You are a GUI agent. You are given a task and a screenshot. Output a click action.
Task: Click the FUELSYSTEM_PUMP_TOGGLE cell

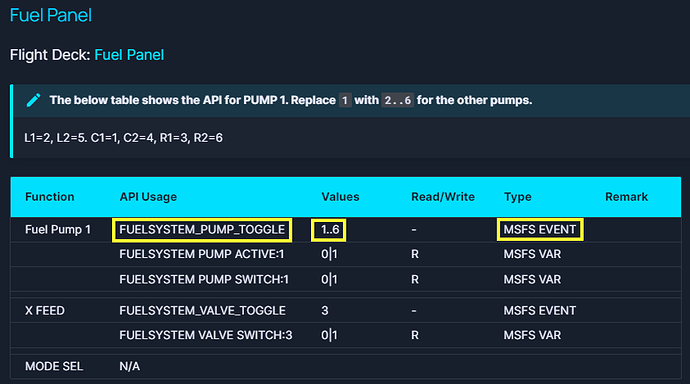202,230
